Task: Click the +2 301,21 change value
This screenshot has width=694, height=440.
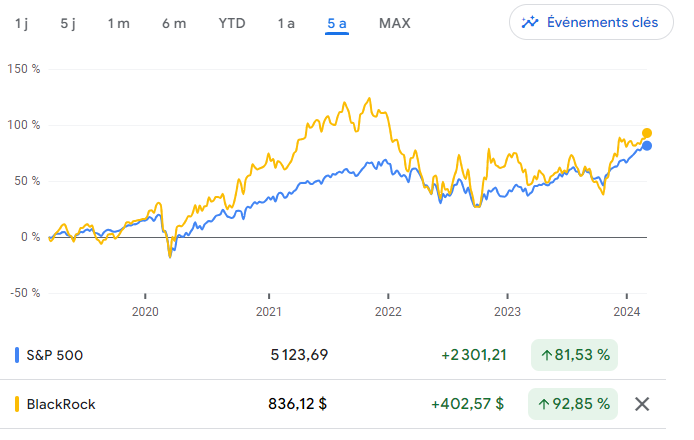Action: click(x=474, y=355)
